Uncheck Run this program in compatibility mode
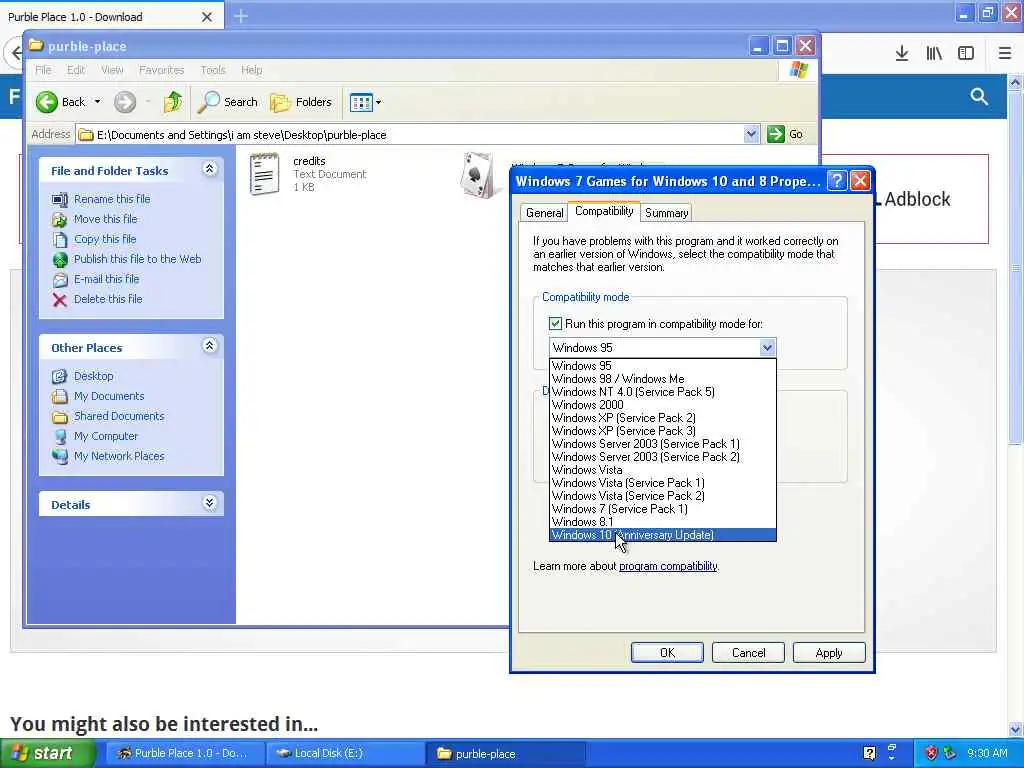 pyautogui.click(x=555, y=324)
